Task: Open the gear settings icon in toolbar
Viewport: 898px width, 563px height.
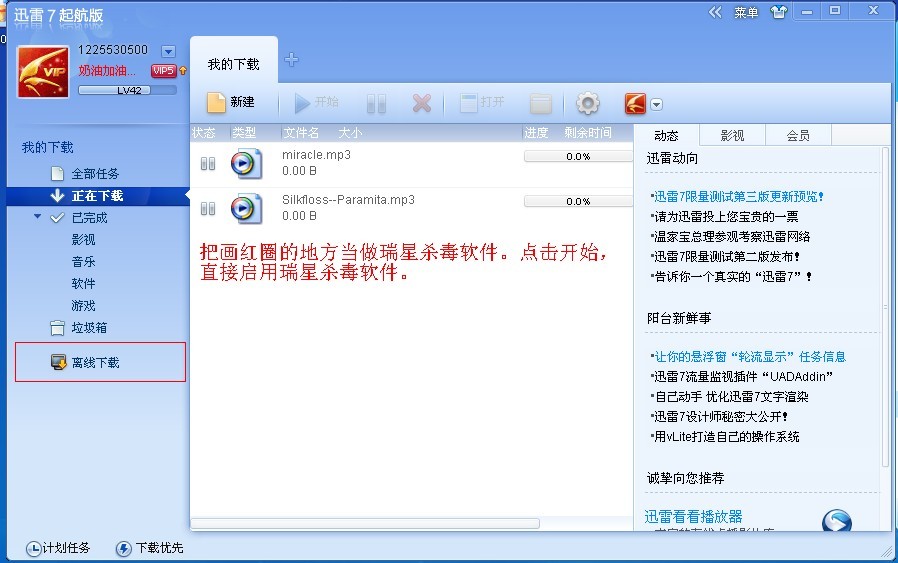Action: click(x=588, y=103)
